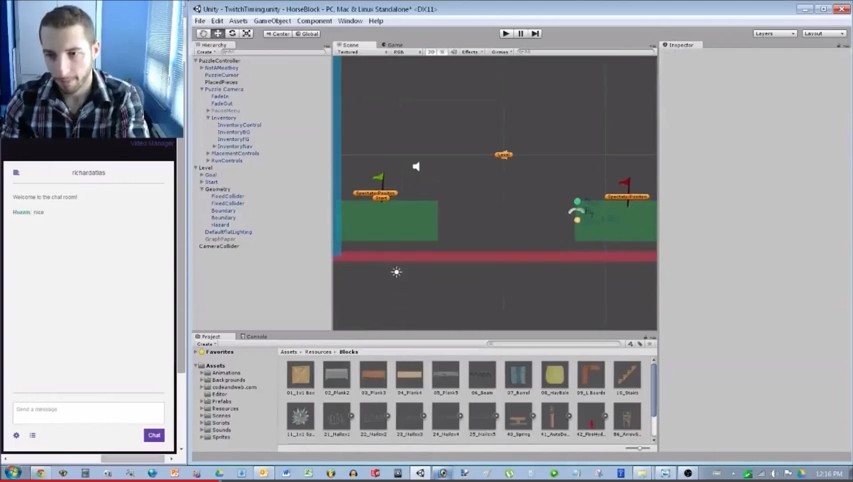Open the Layers dropdown
The image size is (853, 482).
[x=775, y=34]
